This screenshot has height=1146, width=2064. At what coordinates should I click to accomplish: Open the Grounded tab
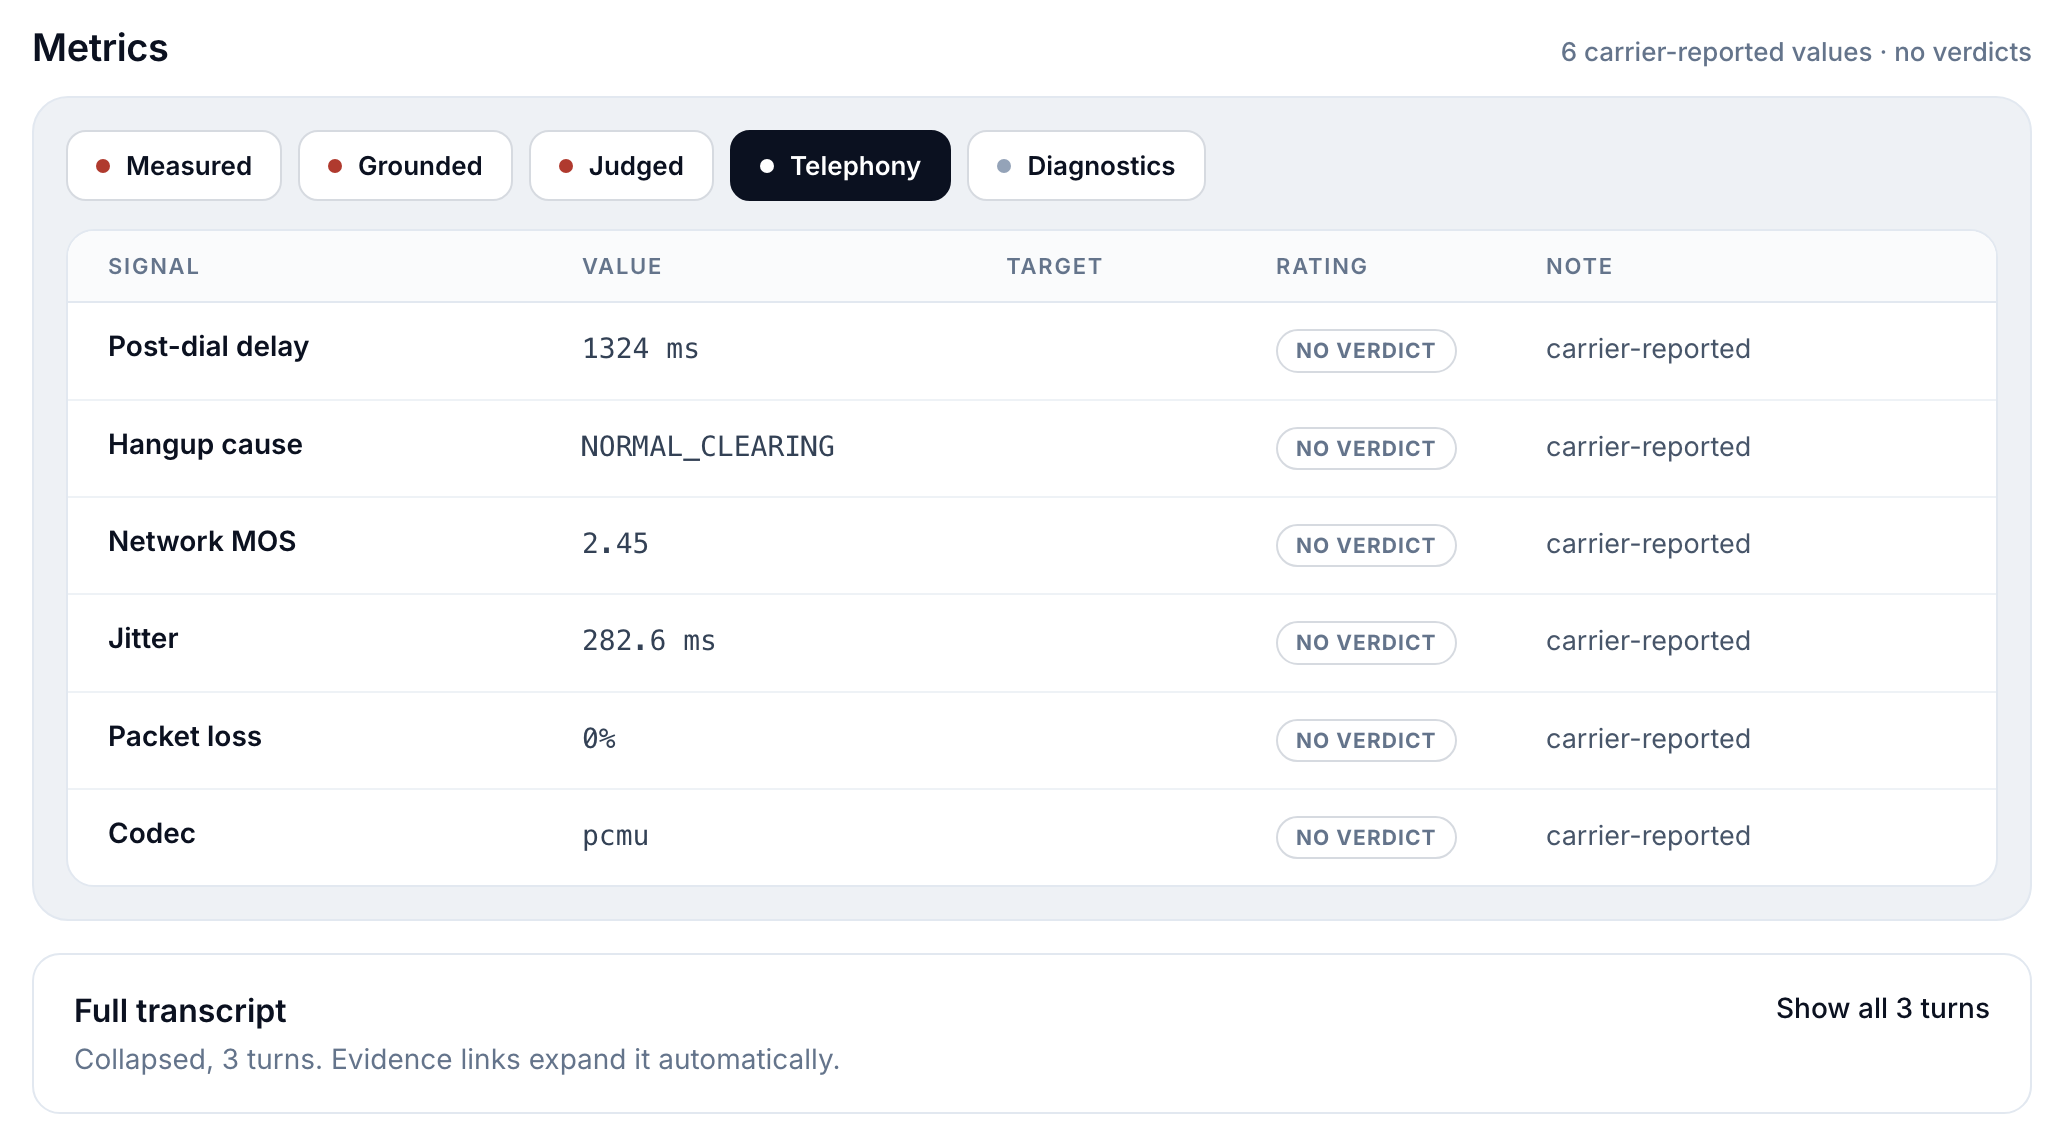point(405,166)
